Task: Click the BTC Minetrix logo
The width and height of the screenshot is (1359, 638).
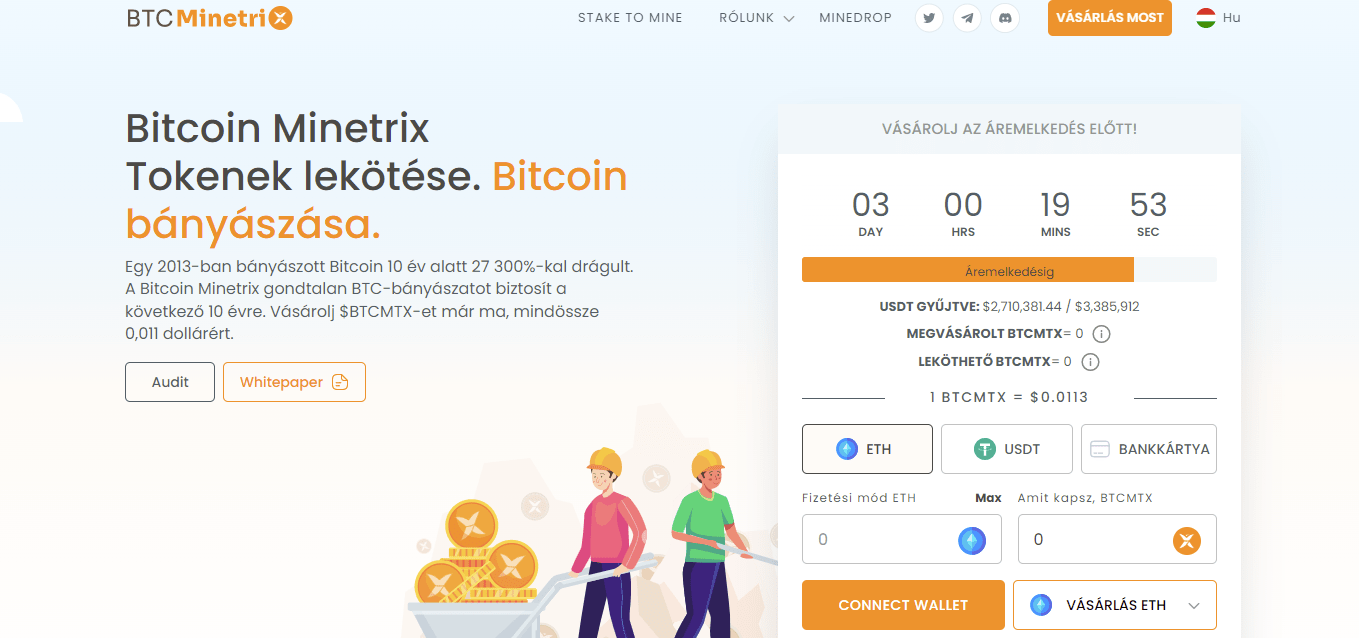Action: (x=210, y=18)
